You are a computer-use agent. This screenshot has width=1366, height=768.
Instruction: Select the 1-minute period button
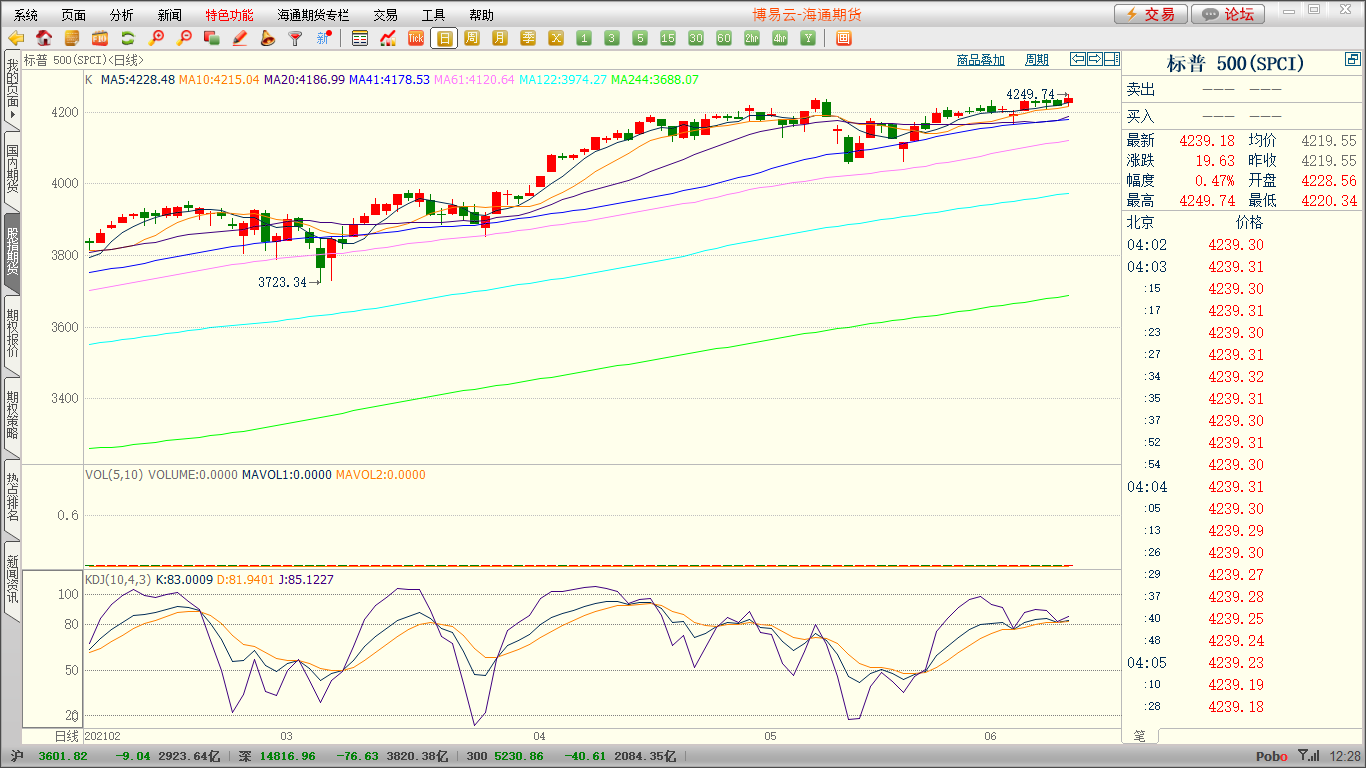[584, 39]
